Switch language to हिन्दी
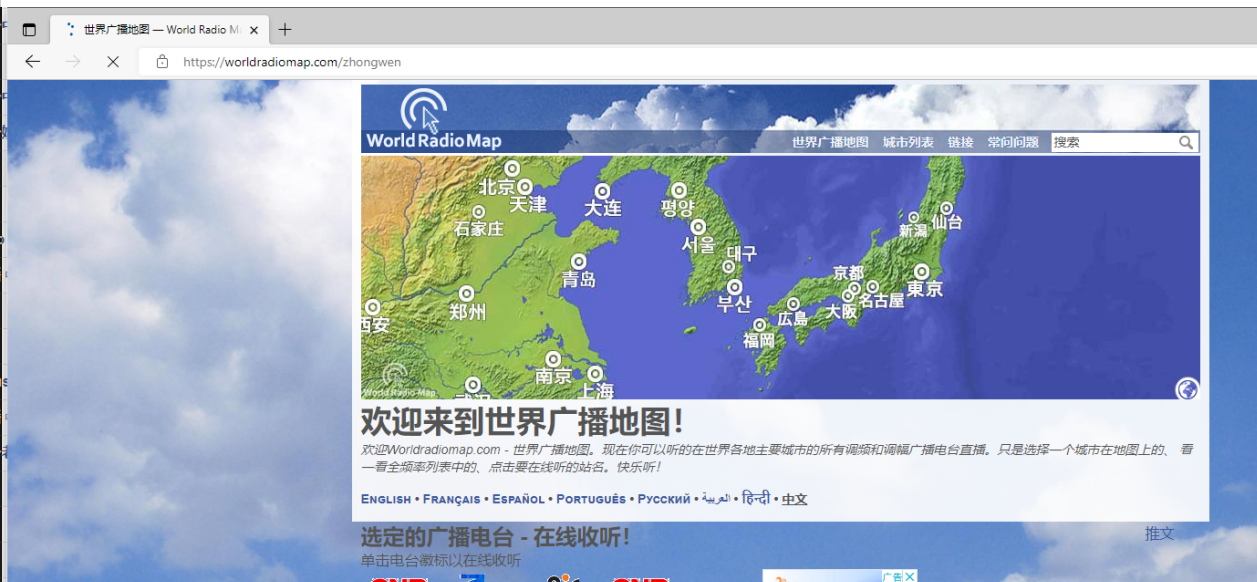 coord(756,498)
